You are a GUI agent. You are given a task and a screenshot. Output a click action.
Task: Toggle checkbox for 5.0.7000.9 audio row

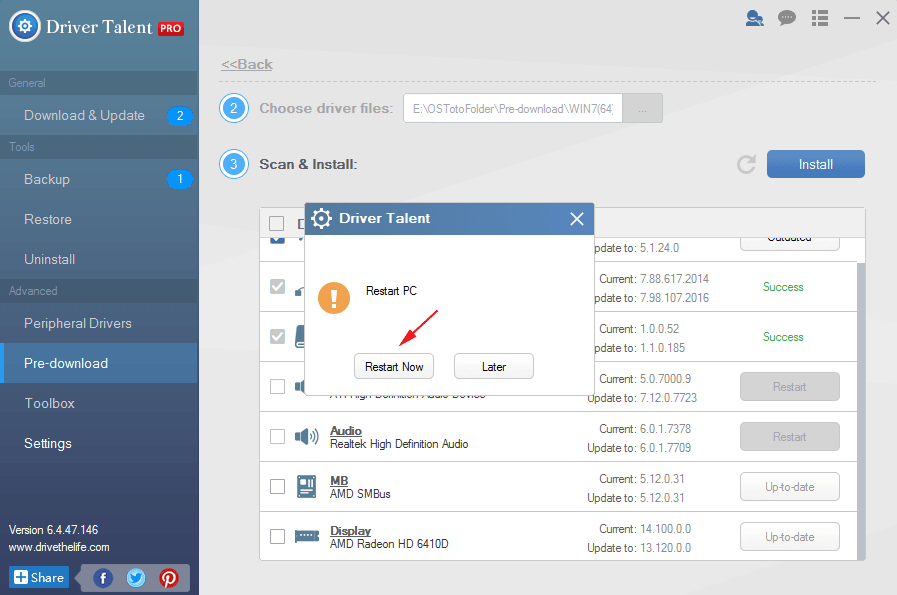[277, 387]
